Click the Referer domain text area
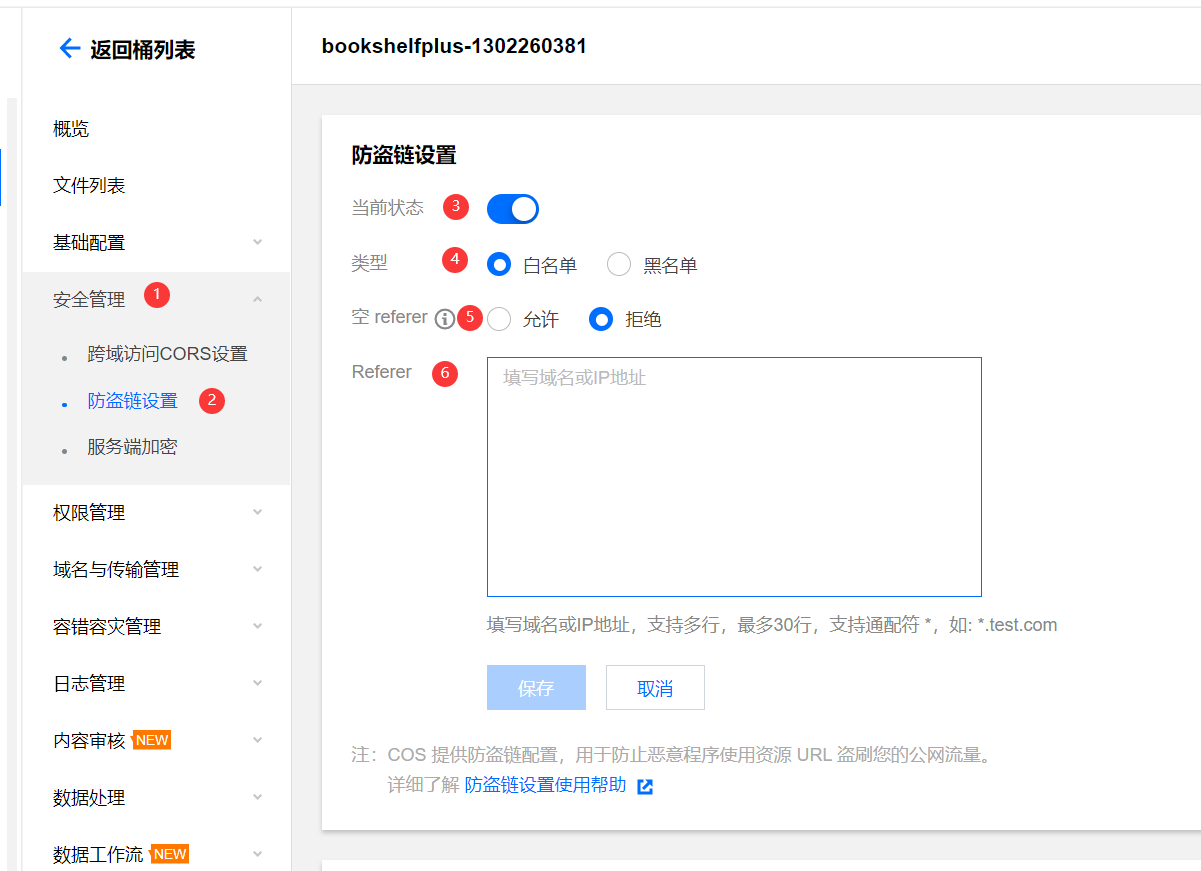 click(734, 476)
